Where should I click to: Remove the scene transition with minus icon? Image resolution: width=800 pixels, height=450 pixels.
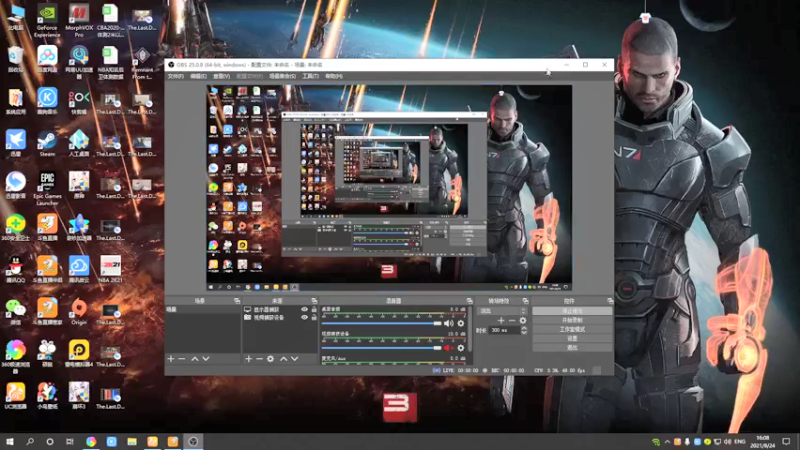tap(512, 320)
